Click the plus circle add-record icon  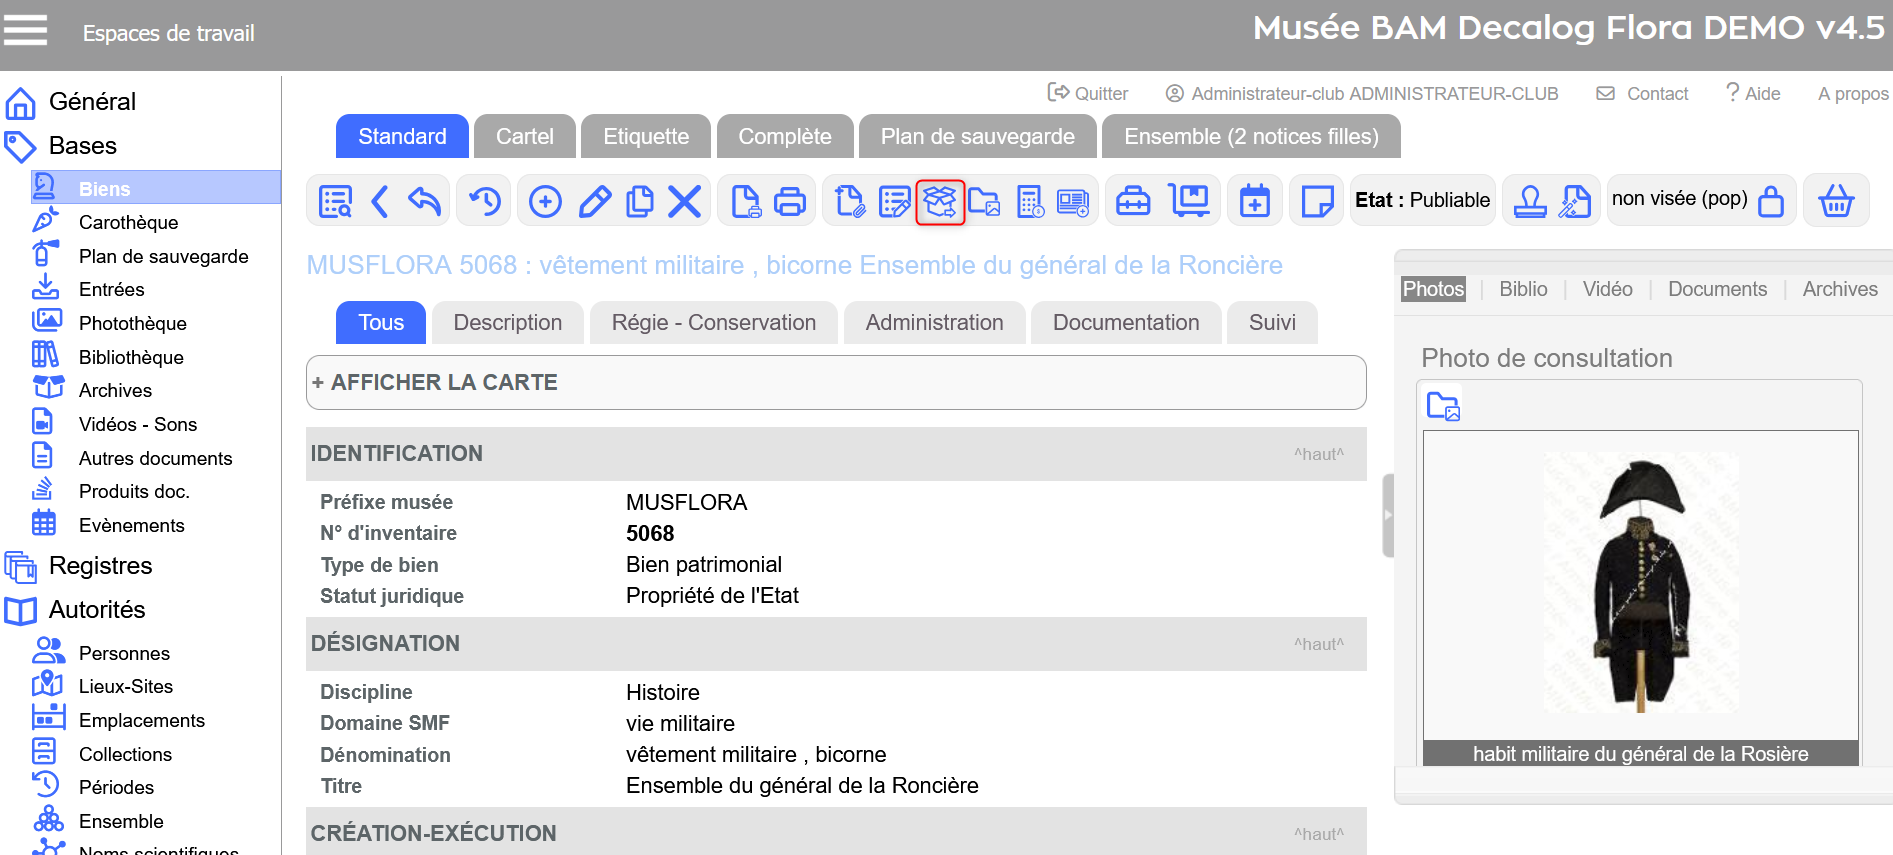point(545,202)
